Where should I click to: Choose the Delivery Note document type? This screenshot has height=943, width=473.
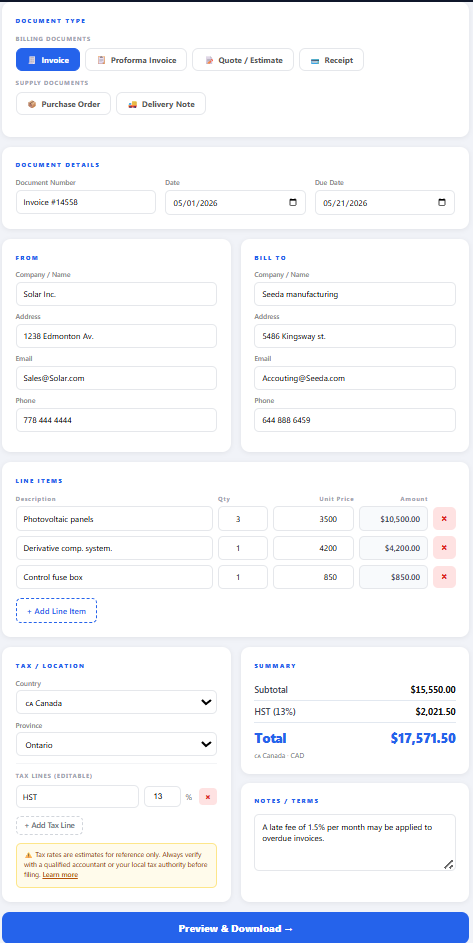click(161, 104)
